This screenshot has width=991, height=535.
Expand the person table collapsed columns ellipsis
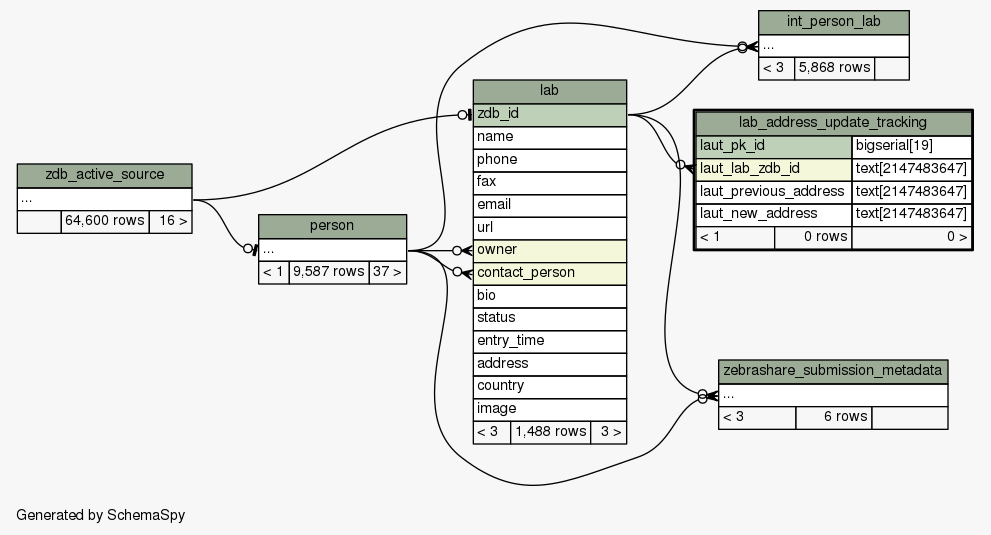tap(332, 250)
